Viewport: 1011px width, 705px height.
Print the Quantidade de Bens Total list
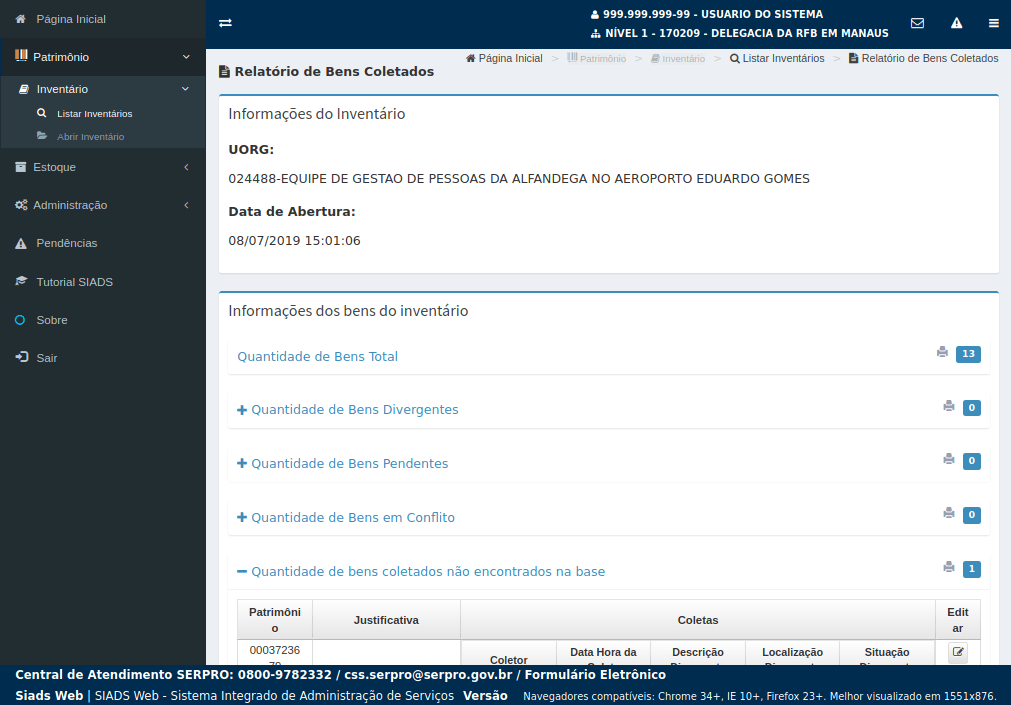(943, 352)
